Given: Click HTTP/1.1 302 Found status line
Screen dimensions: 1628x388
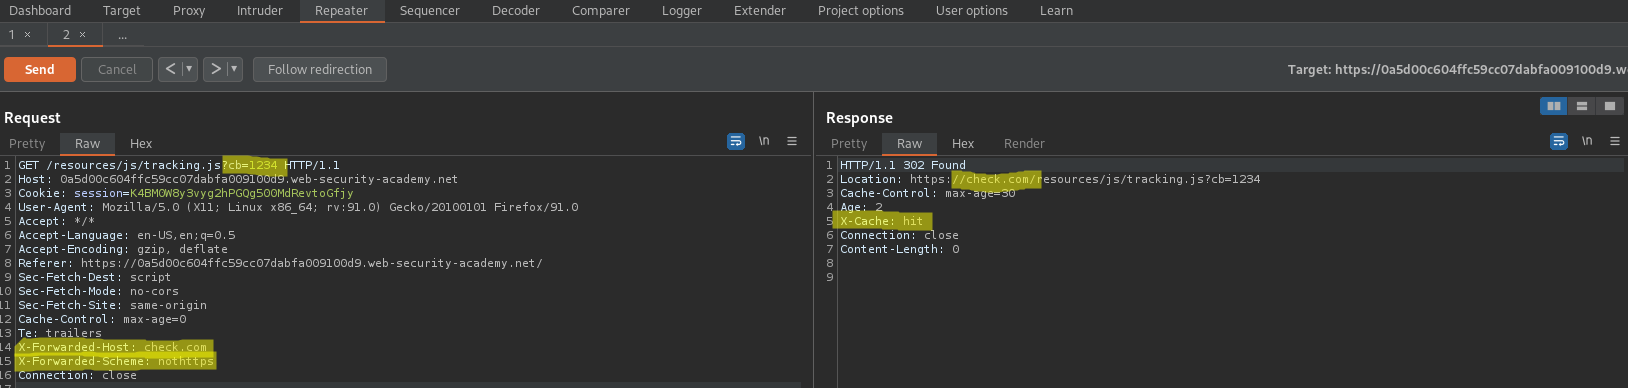Looking at the screenshot, I should [903, 165].
